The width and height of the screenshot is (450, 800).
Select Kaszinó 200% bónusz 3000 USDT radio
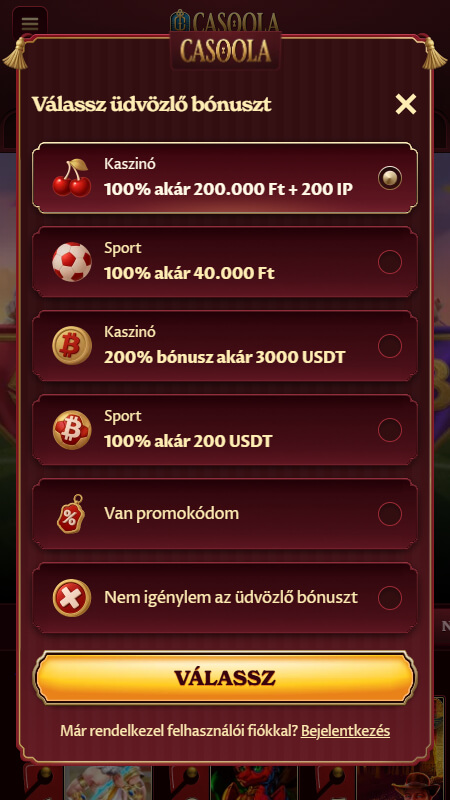tap(390, 346)
